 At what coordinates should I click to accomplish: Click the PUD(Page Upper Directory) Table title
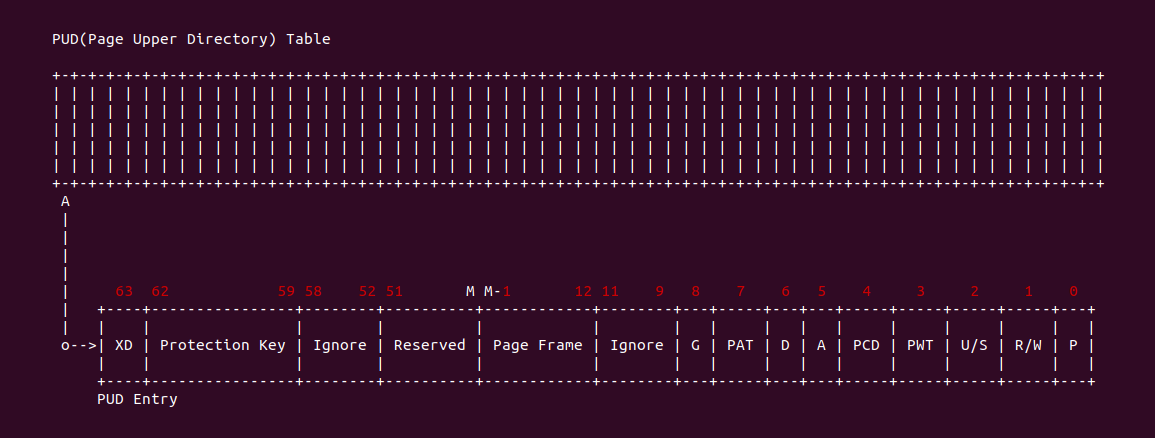point(191,40)
